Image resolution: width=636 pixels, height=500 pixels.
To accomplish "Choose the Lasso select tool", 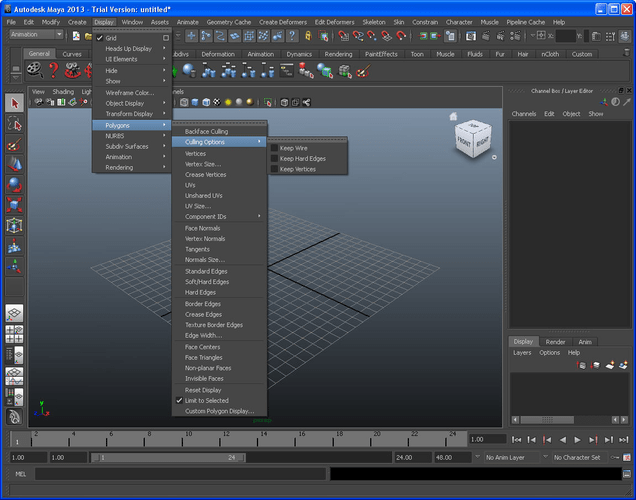I will point(15,124).
